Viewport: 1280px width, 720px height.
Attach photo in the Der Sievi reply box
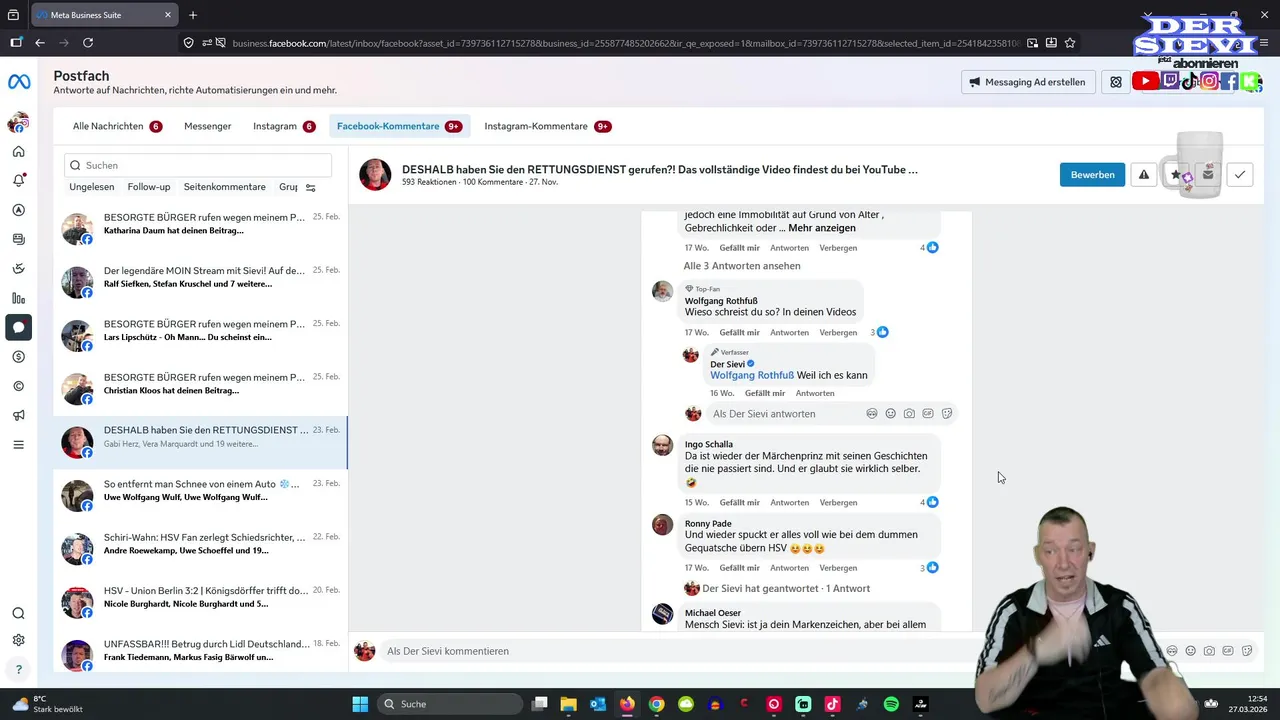tap(909, 414)
